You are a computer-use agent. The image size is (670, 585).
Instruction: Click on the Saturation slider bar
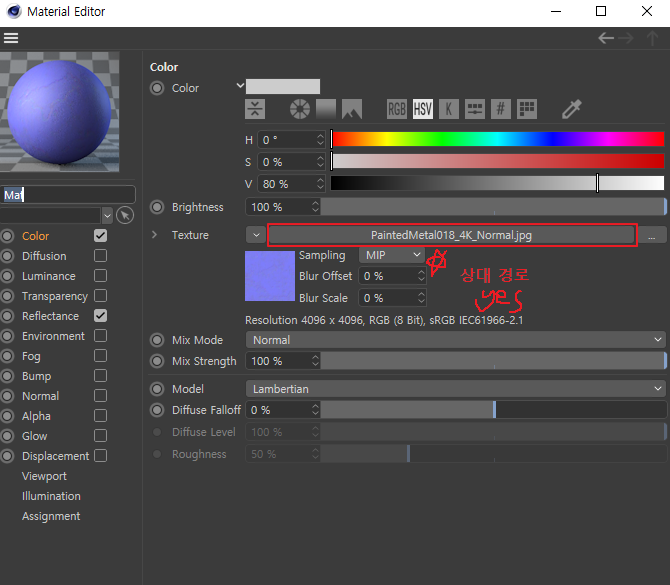coord(498,162)
